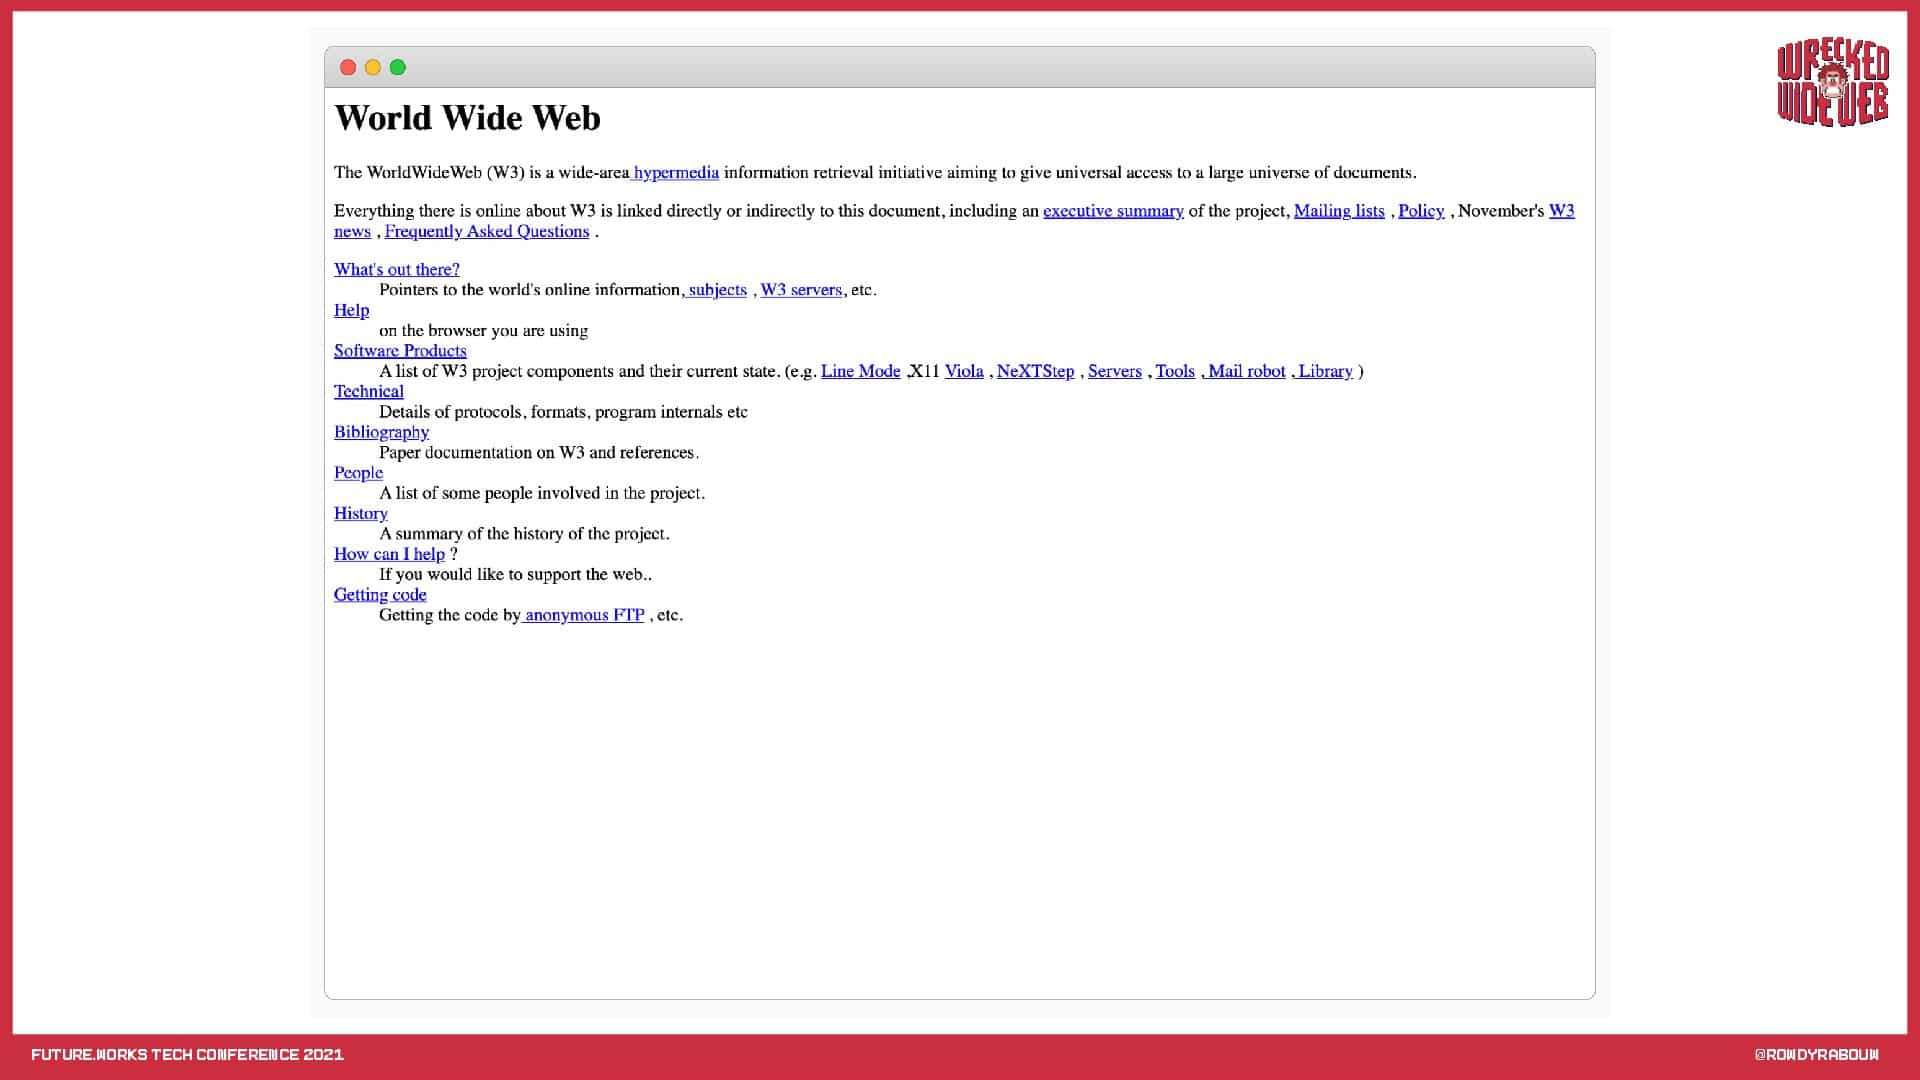Open the executive summary link
This screenshot has height=1080, width=1920.
(1113, 211)
